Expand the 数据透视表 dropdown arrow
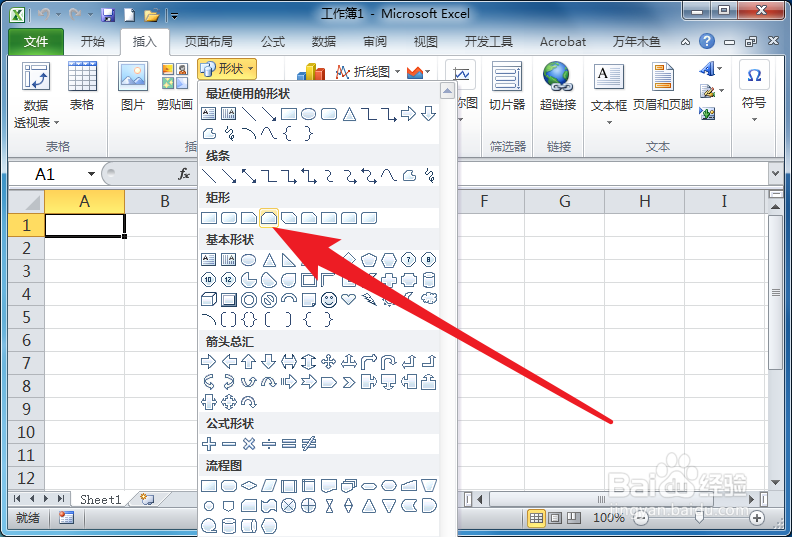 [57, 122]
